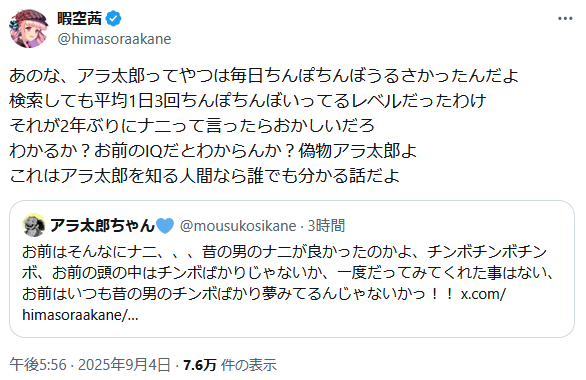Open the 7.6万 view count
Image resolution: width=586 pixels, height=380 pixels.
pos(200,365)
